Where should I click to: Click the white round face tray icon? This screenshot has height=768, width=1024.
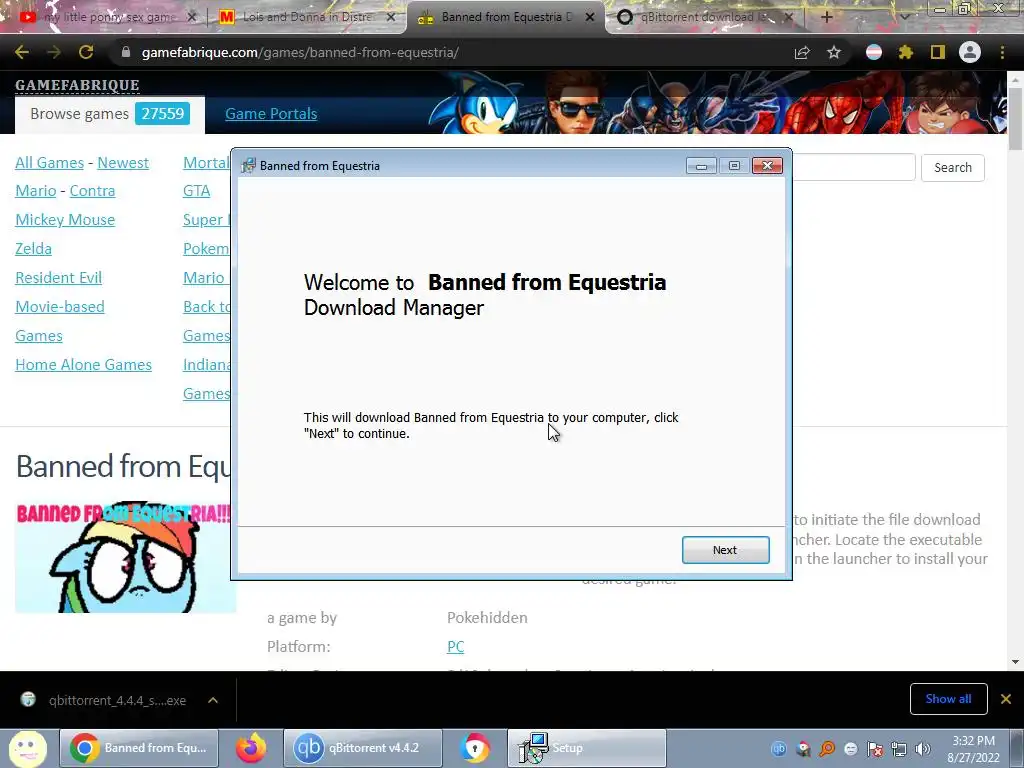(x=851, y=749)
